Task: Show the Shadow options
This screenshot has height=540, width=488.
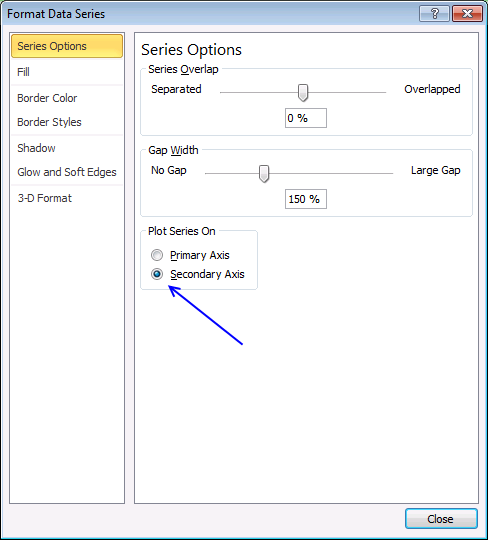Action: (67, 148)
